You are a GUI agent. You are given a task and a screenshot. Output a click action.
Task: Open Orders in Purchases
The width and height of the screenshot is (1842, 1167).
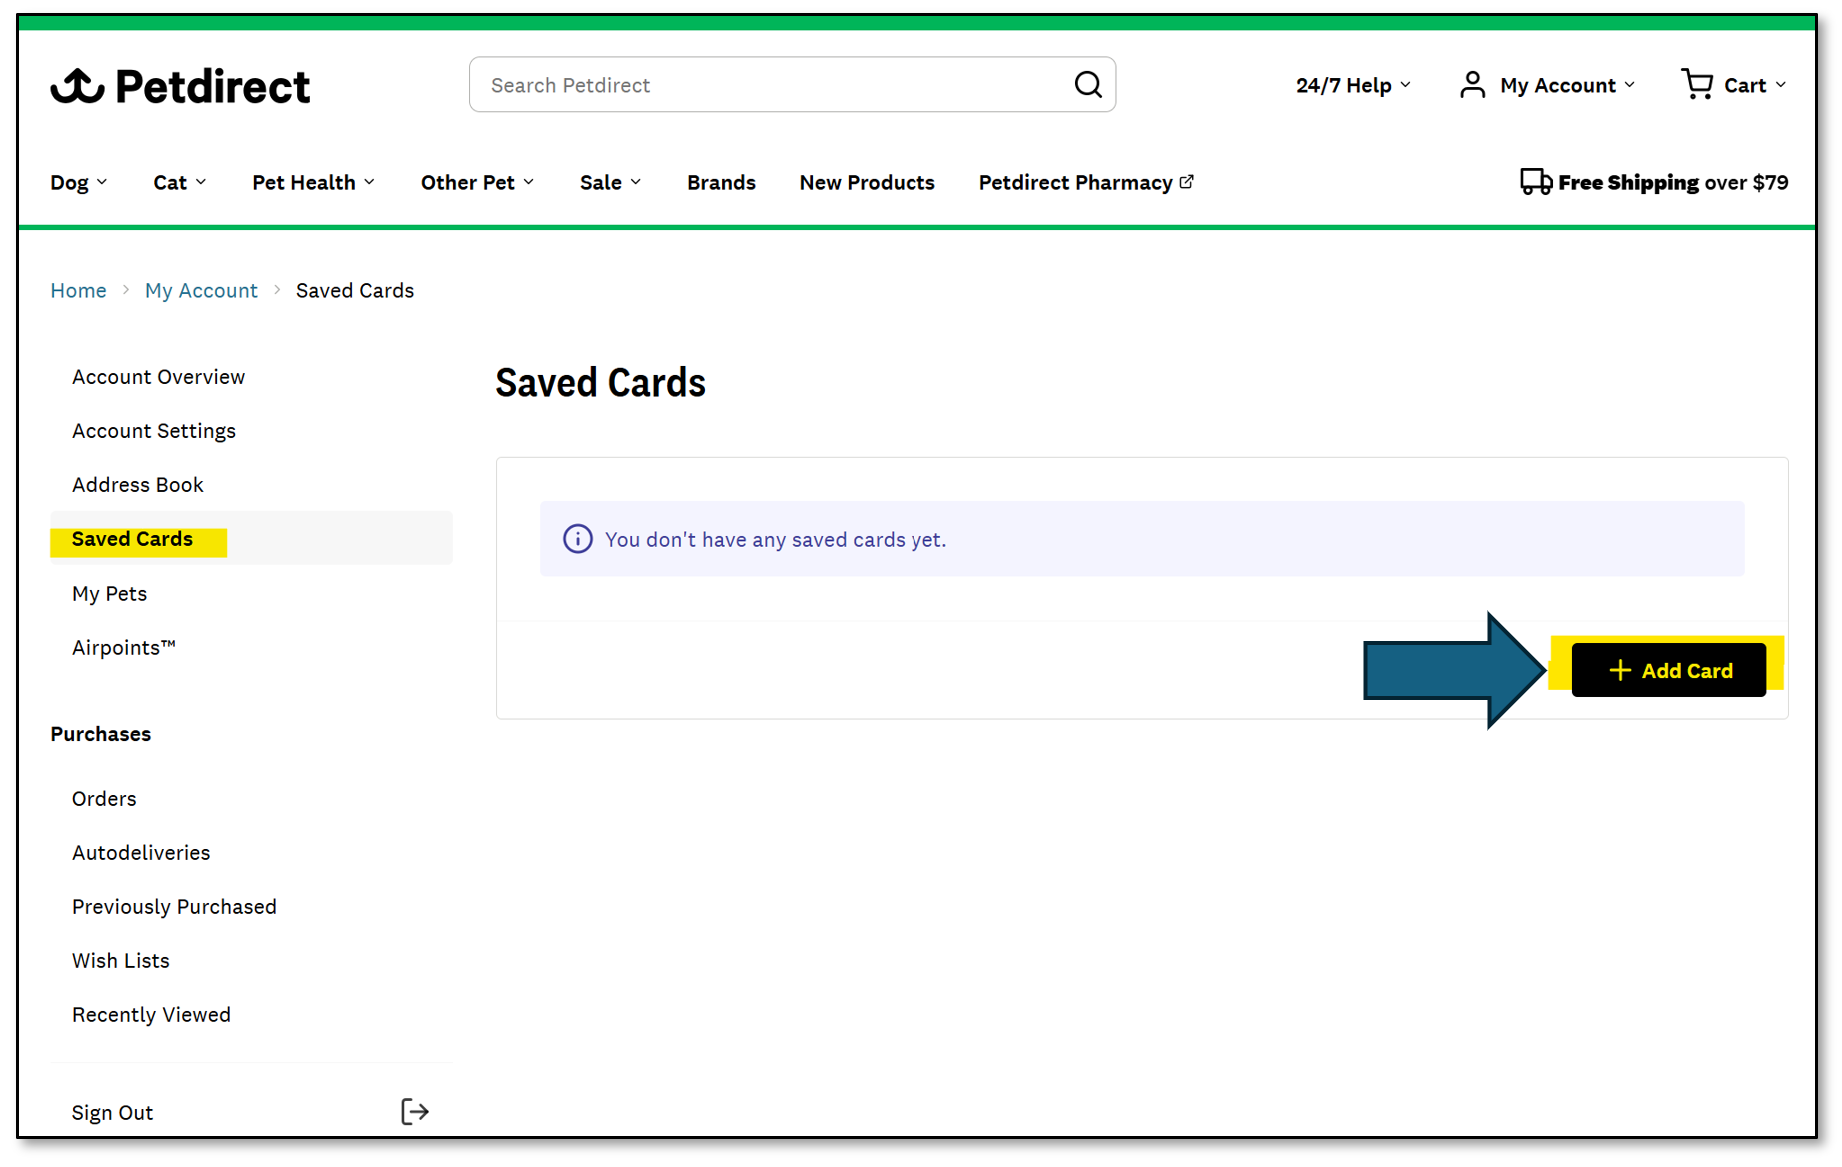click(x=104, y=799)
